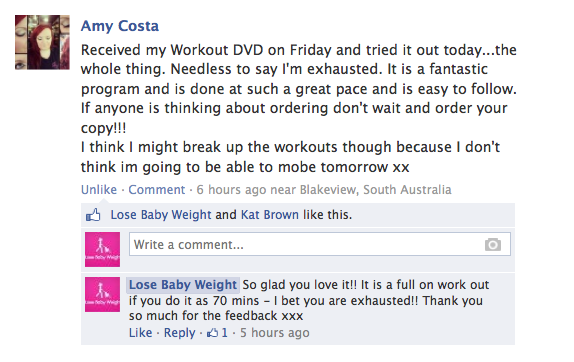Image resolution: width=574 pixels, height=362 pixels.
Task: Click Lose Baby Weight avatar beside comment box
Action: tap(102, 249)
